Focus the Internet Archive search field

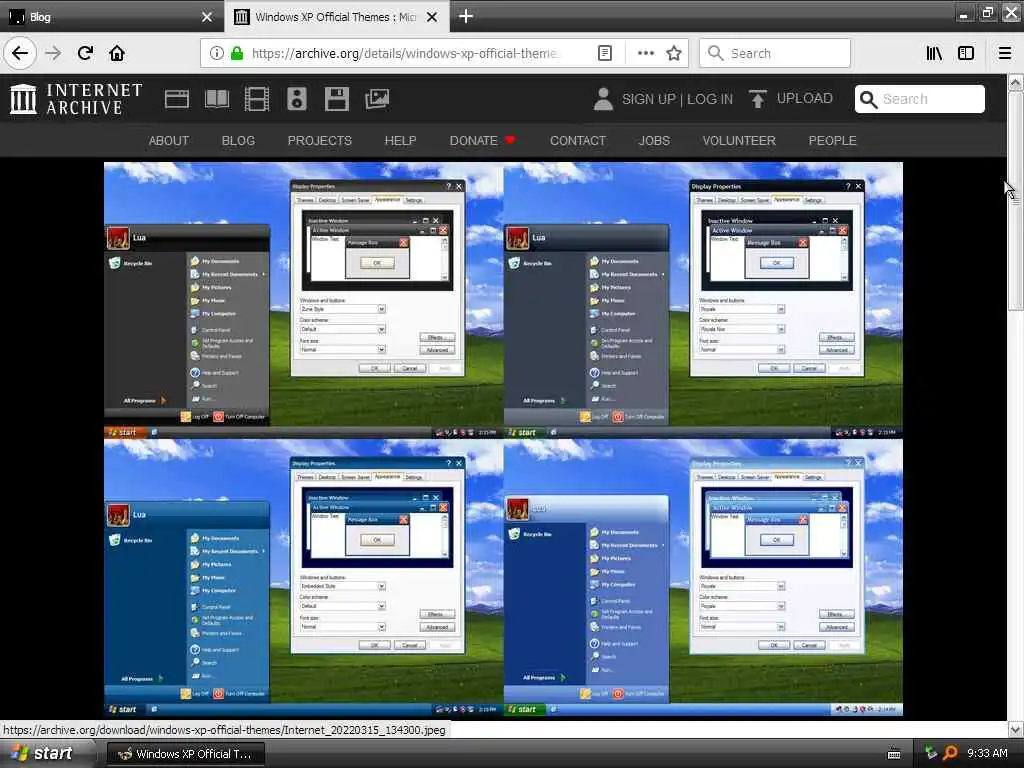tap(920, 99)
